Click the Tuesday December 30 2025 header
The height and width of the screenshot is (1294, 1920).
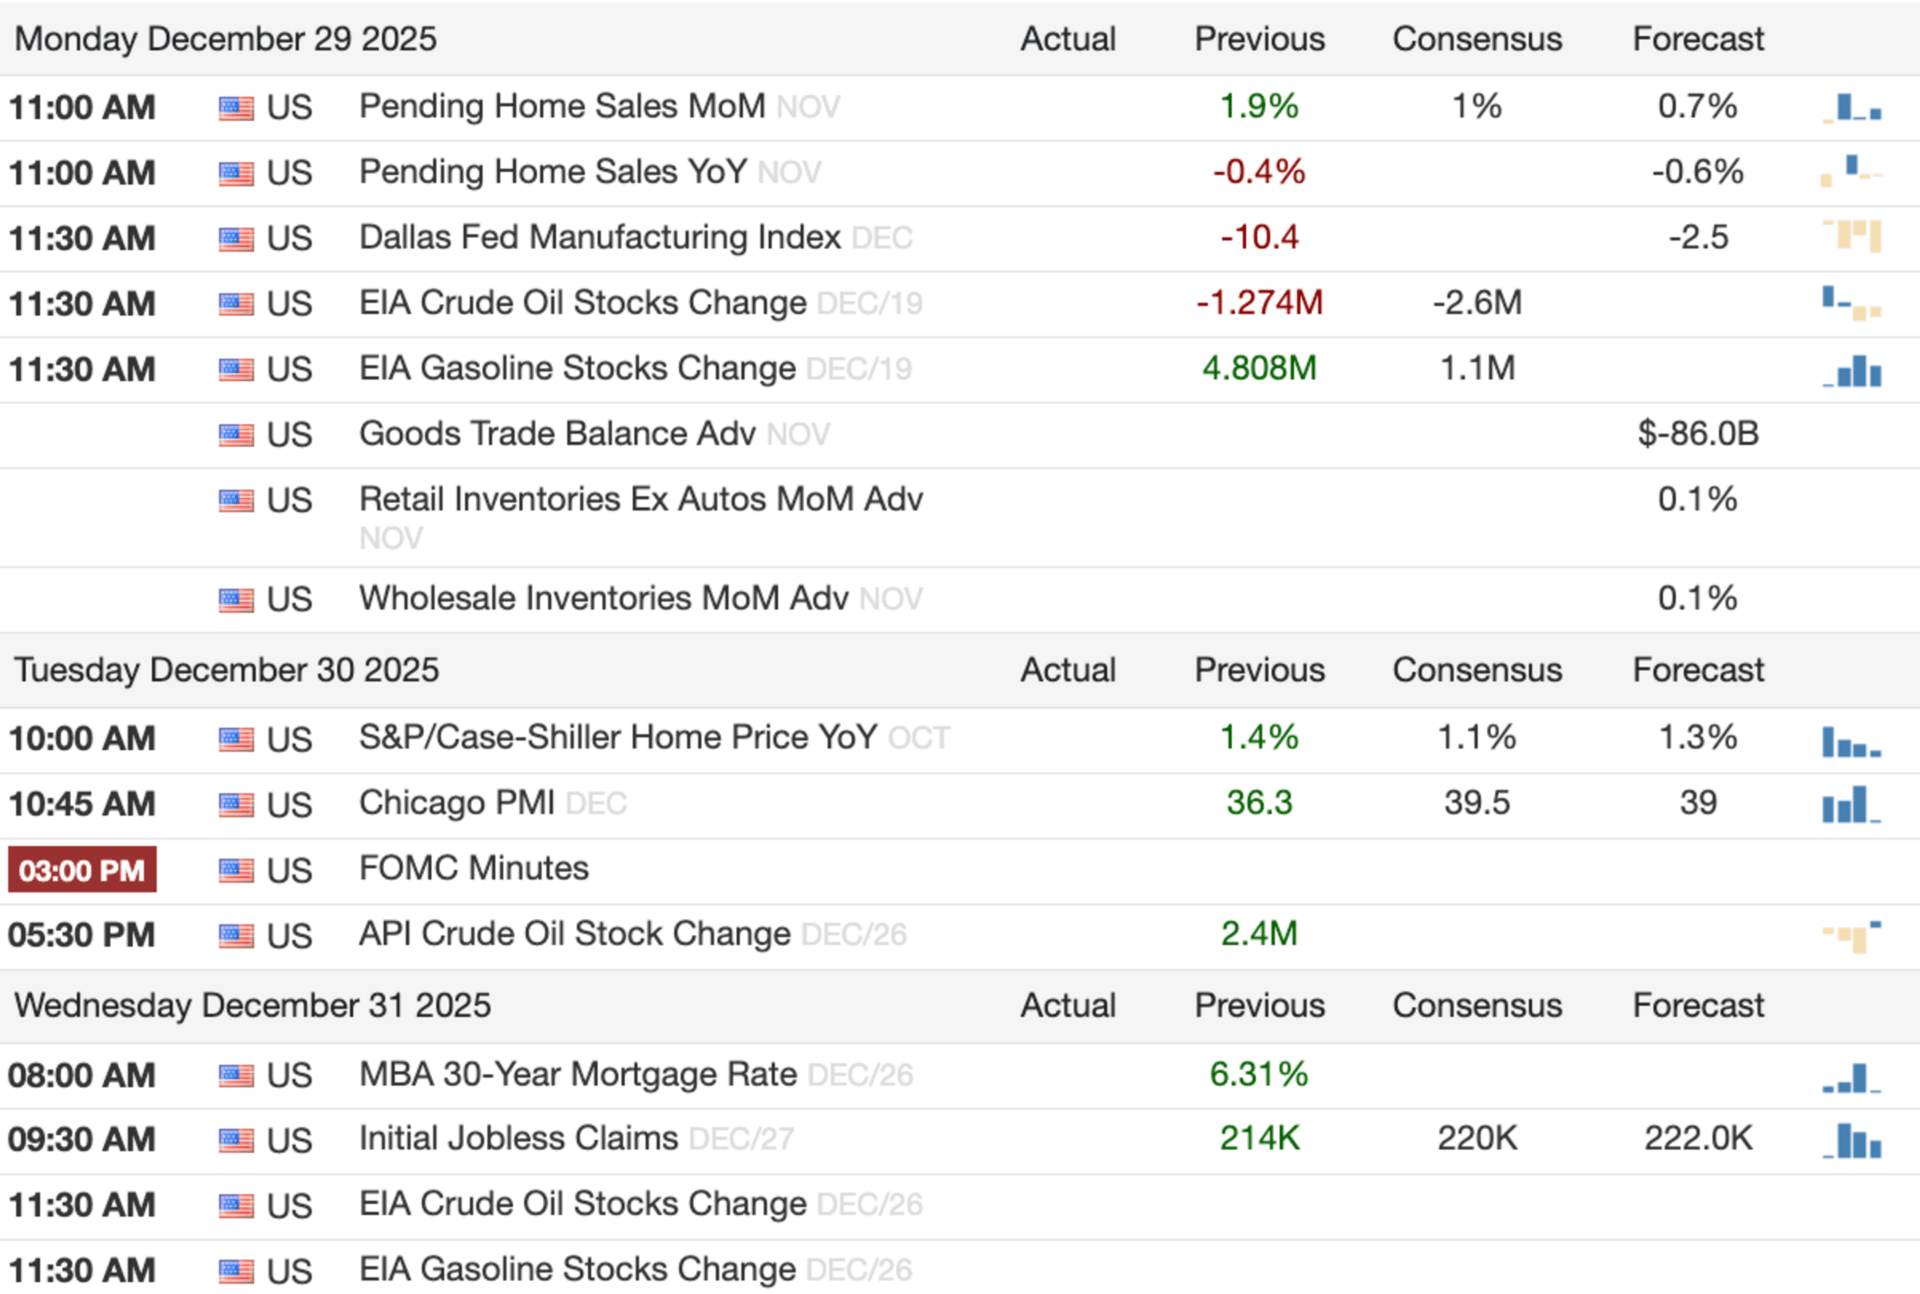(227, 670)
